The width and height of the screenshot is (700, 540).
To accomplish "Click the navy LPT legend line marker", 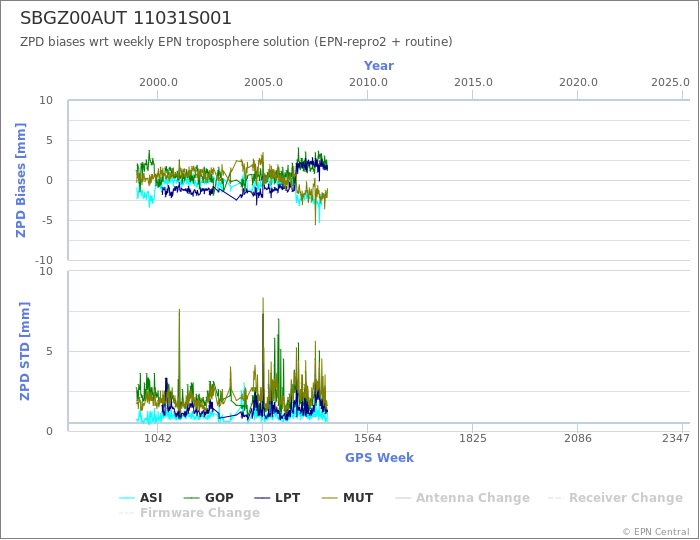I will [x=262, y=498].
